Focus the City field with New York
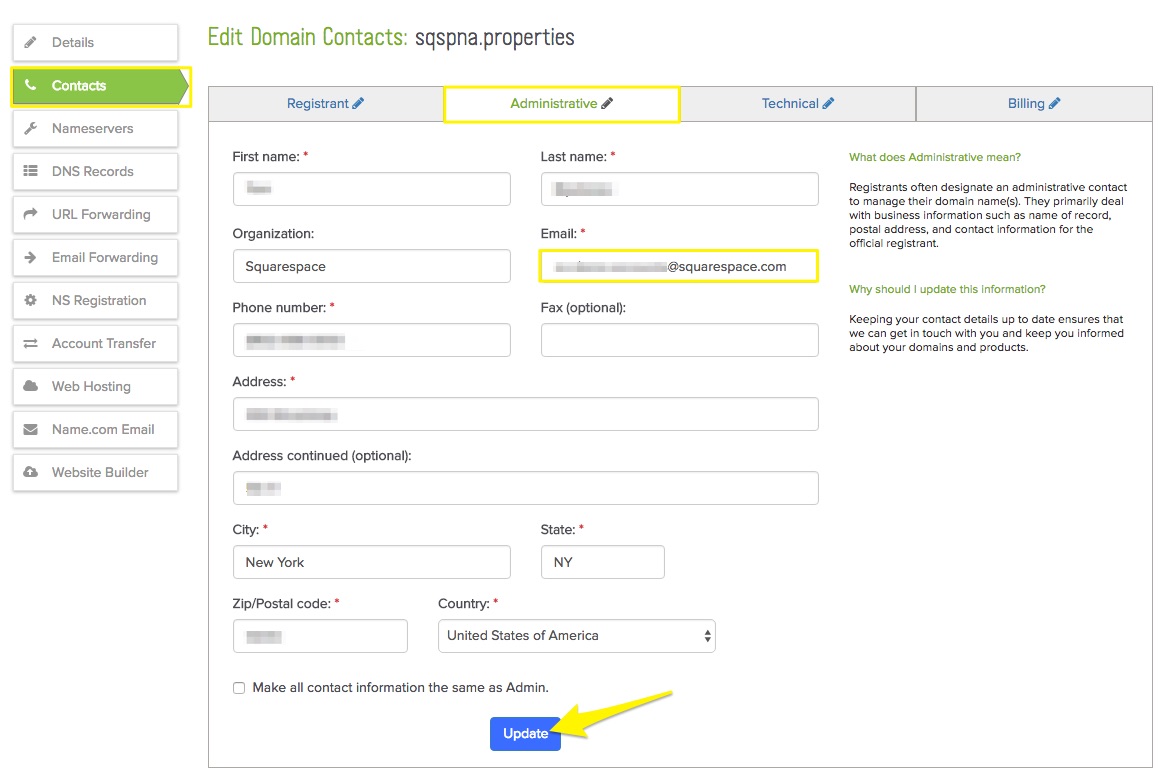The height and width of the screenshot is (777, 1168). pos(371,562)
